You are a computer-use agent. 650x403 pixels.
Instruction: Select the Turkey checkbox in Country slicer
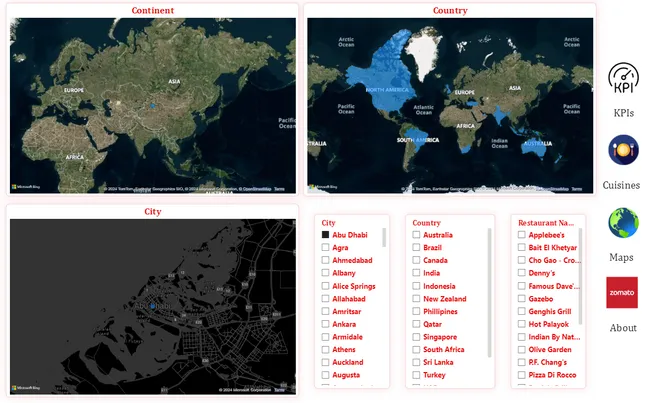click(x=416, y=375)
